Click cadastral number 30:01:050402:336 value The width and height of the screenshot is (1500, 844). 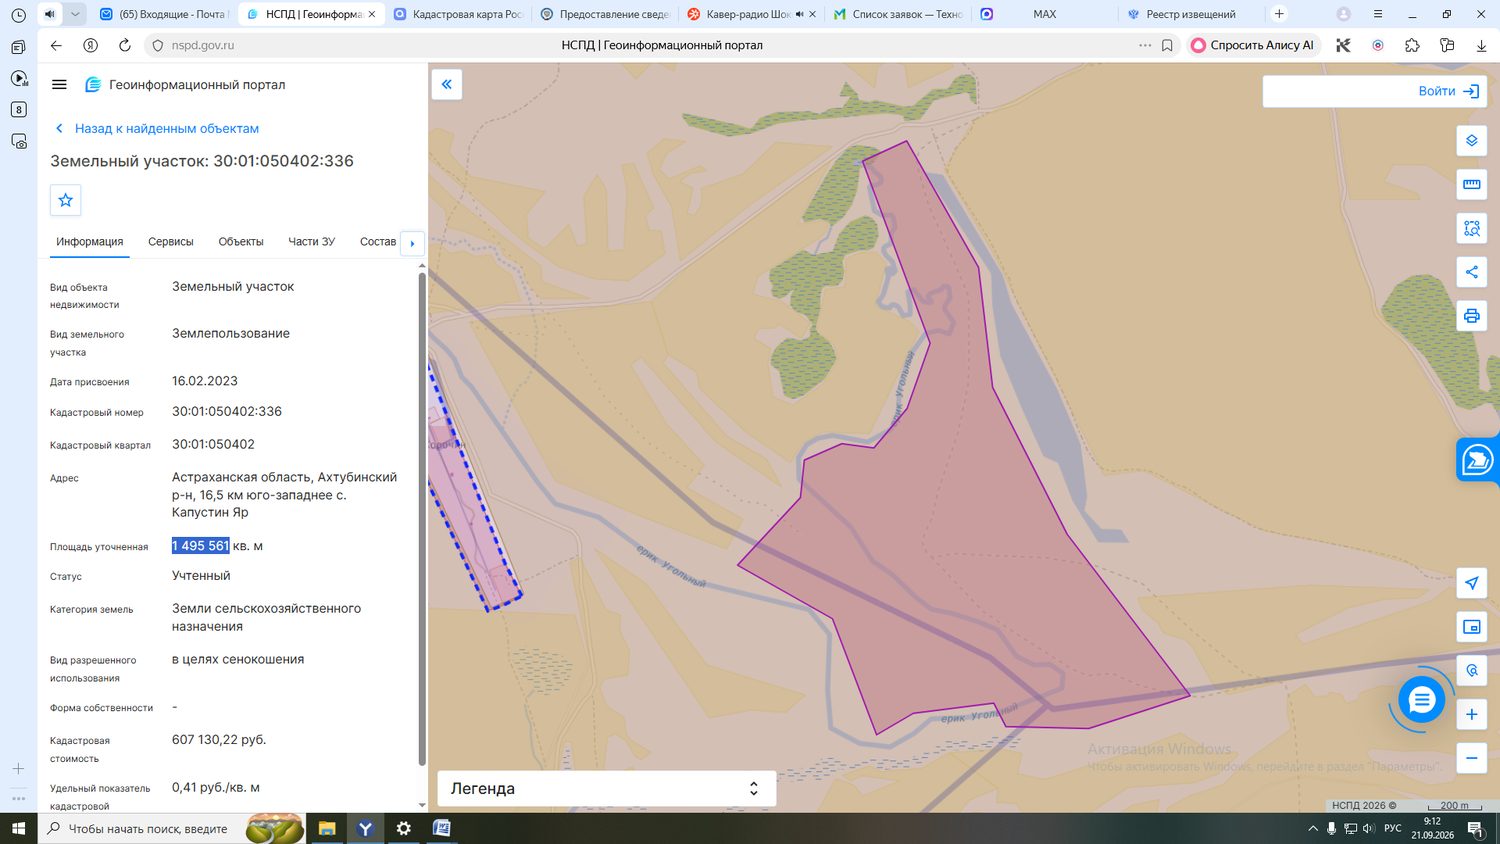(x=227, y=411)
